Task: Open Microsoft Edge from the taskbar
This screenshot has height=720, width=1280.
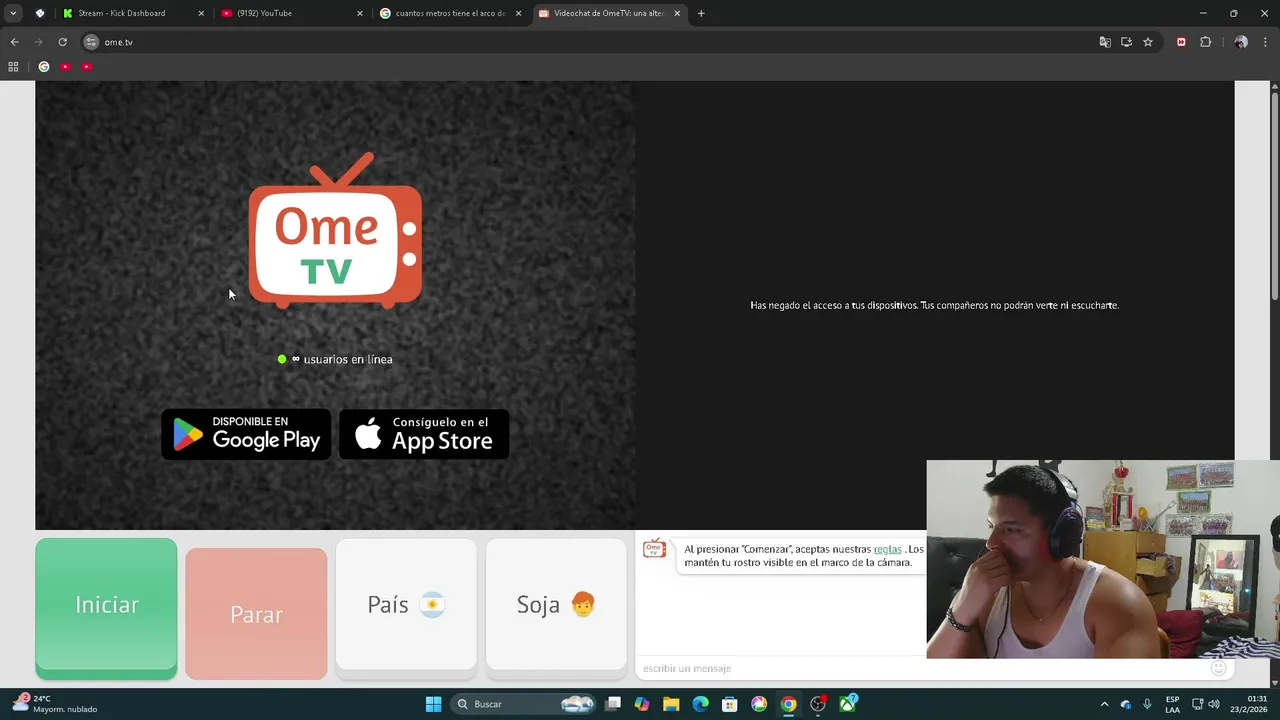Action: [x=700, y=704]
